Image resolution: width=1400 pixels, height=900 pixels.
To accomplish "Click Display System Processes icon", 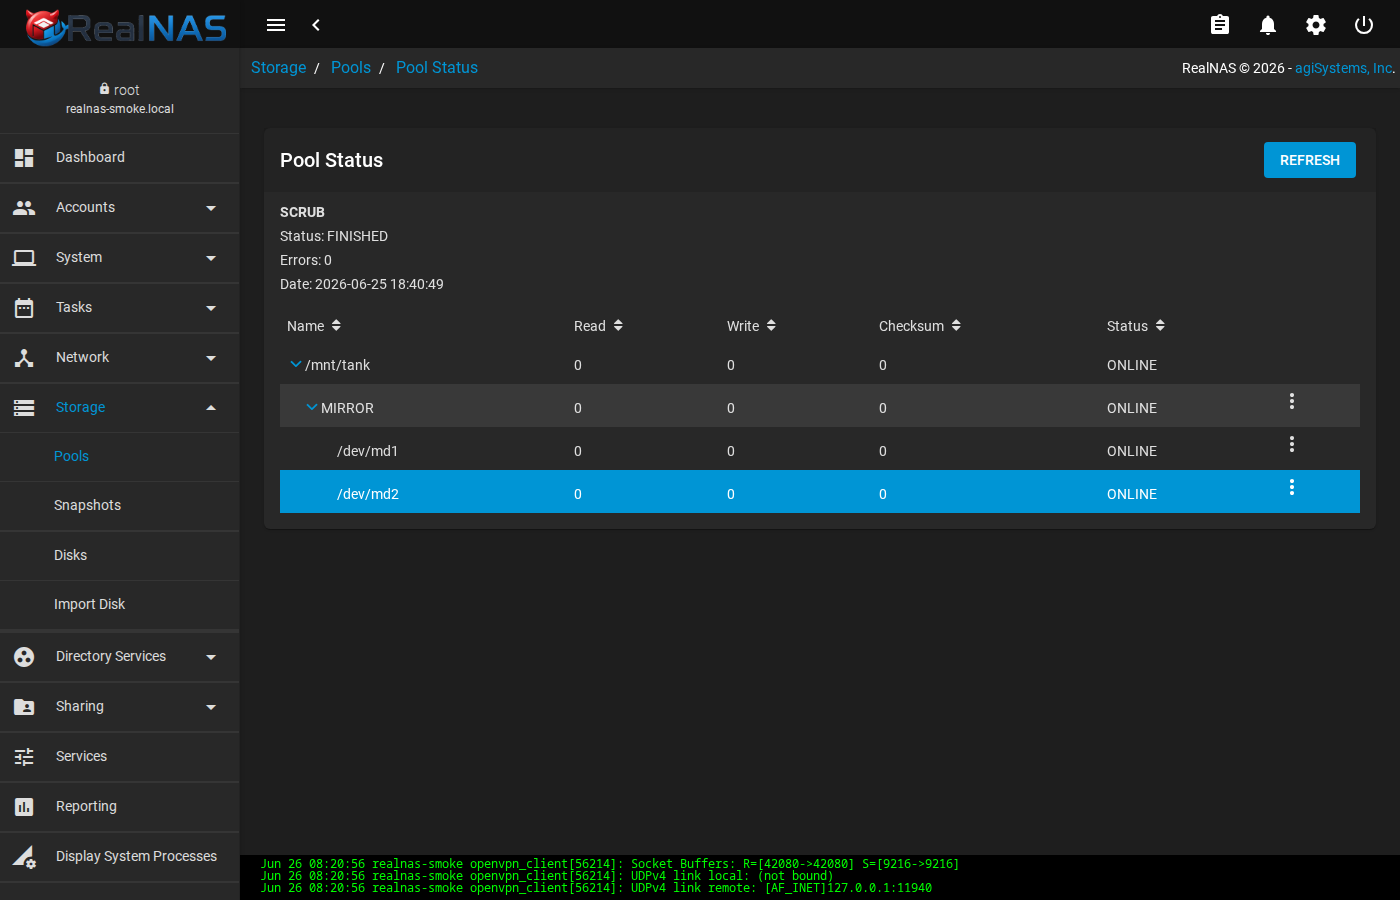I will tap(24, 857).
